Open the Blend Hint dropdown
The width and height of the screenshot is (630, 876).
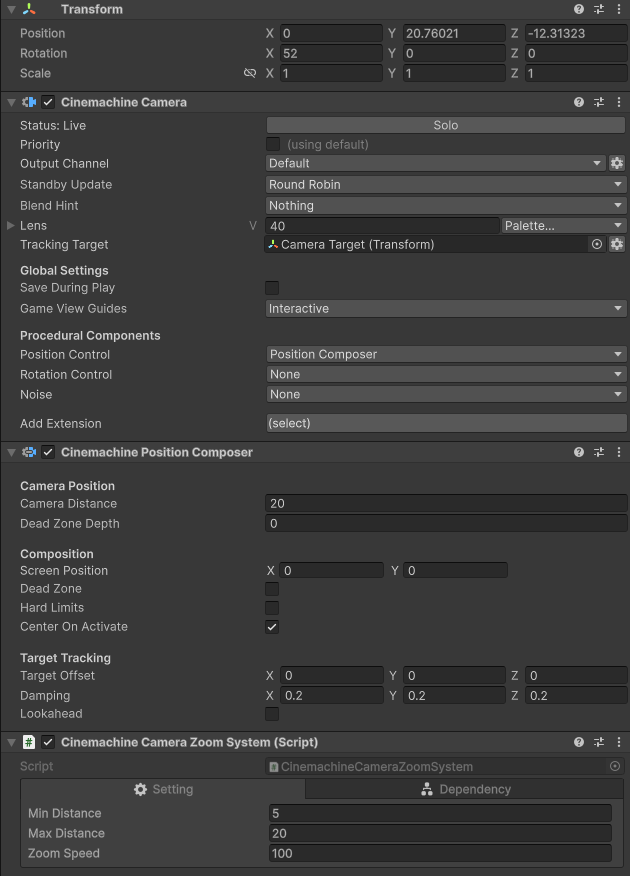[x=446, y=206]
